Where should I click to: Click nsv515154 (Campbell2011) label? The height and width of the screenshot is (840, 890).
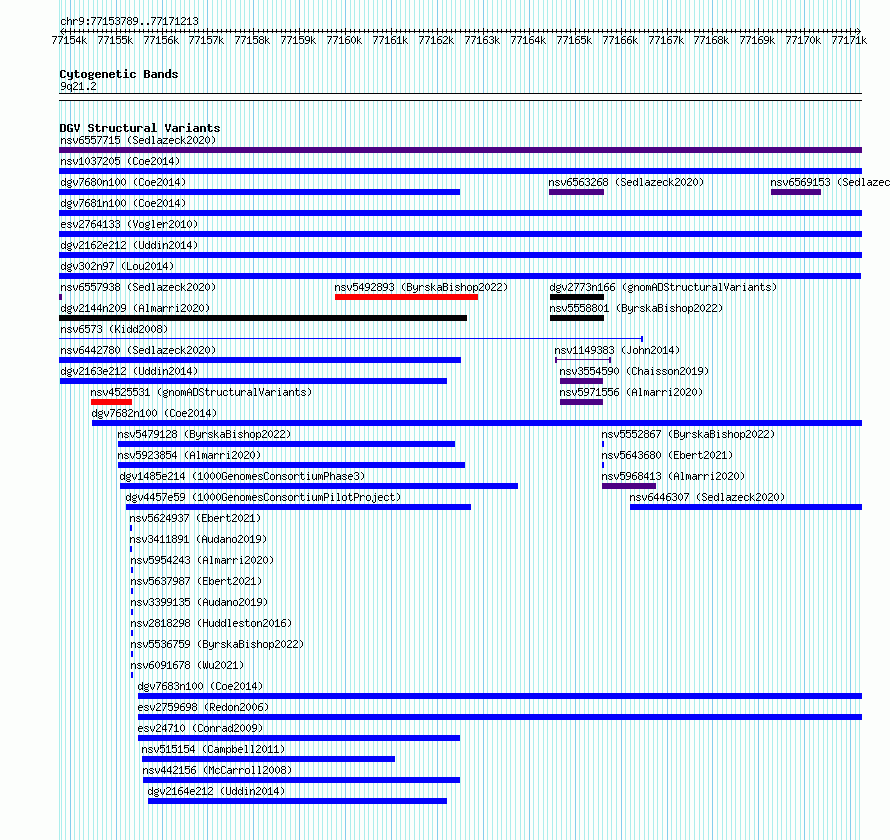213,749
